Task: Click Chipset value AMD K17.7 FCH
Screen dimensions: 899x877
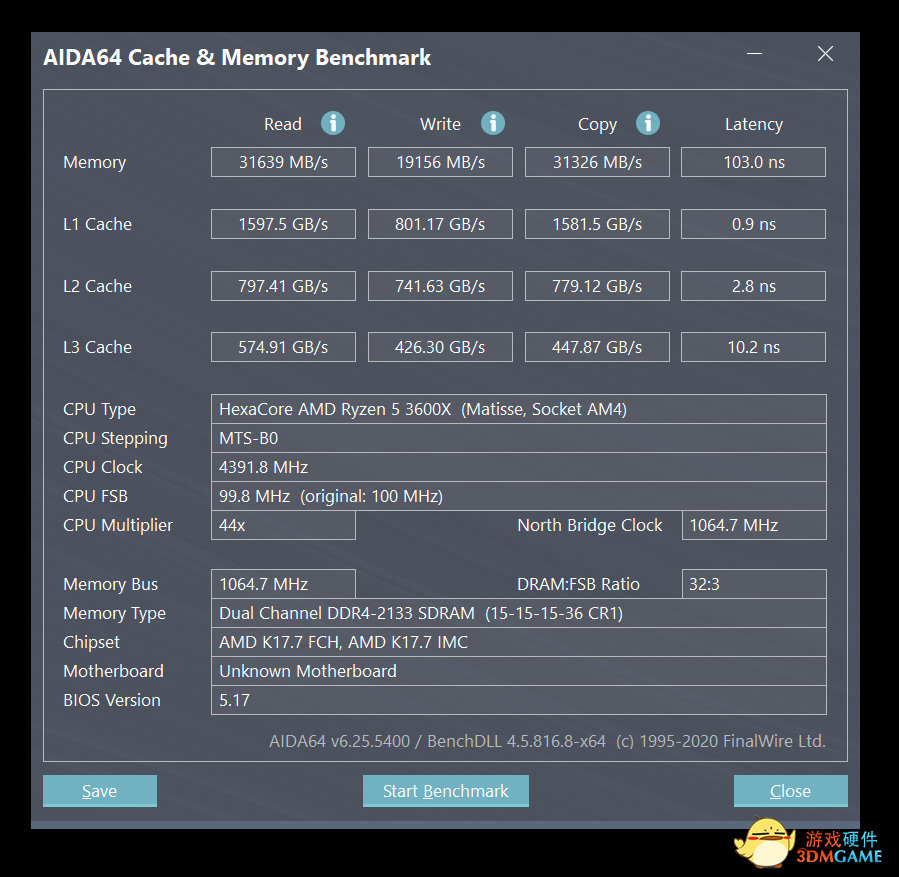Action: [x=518, y=643]
